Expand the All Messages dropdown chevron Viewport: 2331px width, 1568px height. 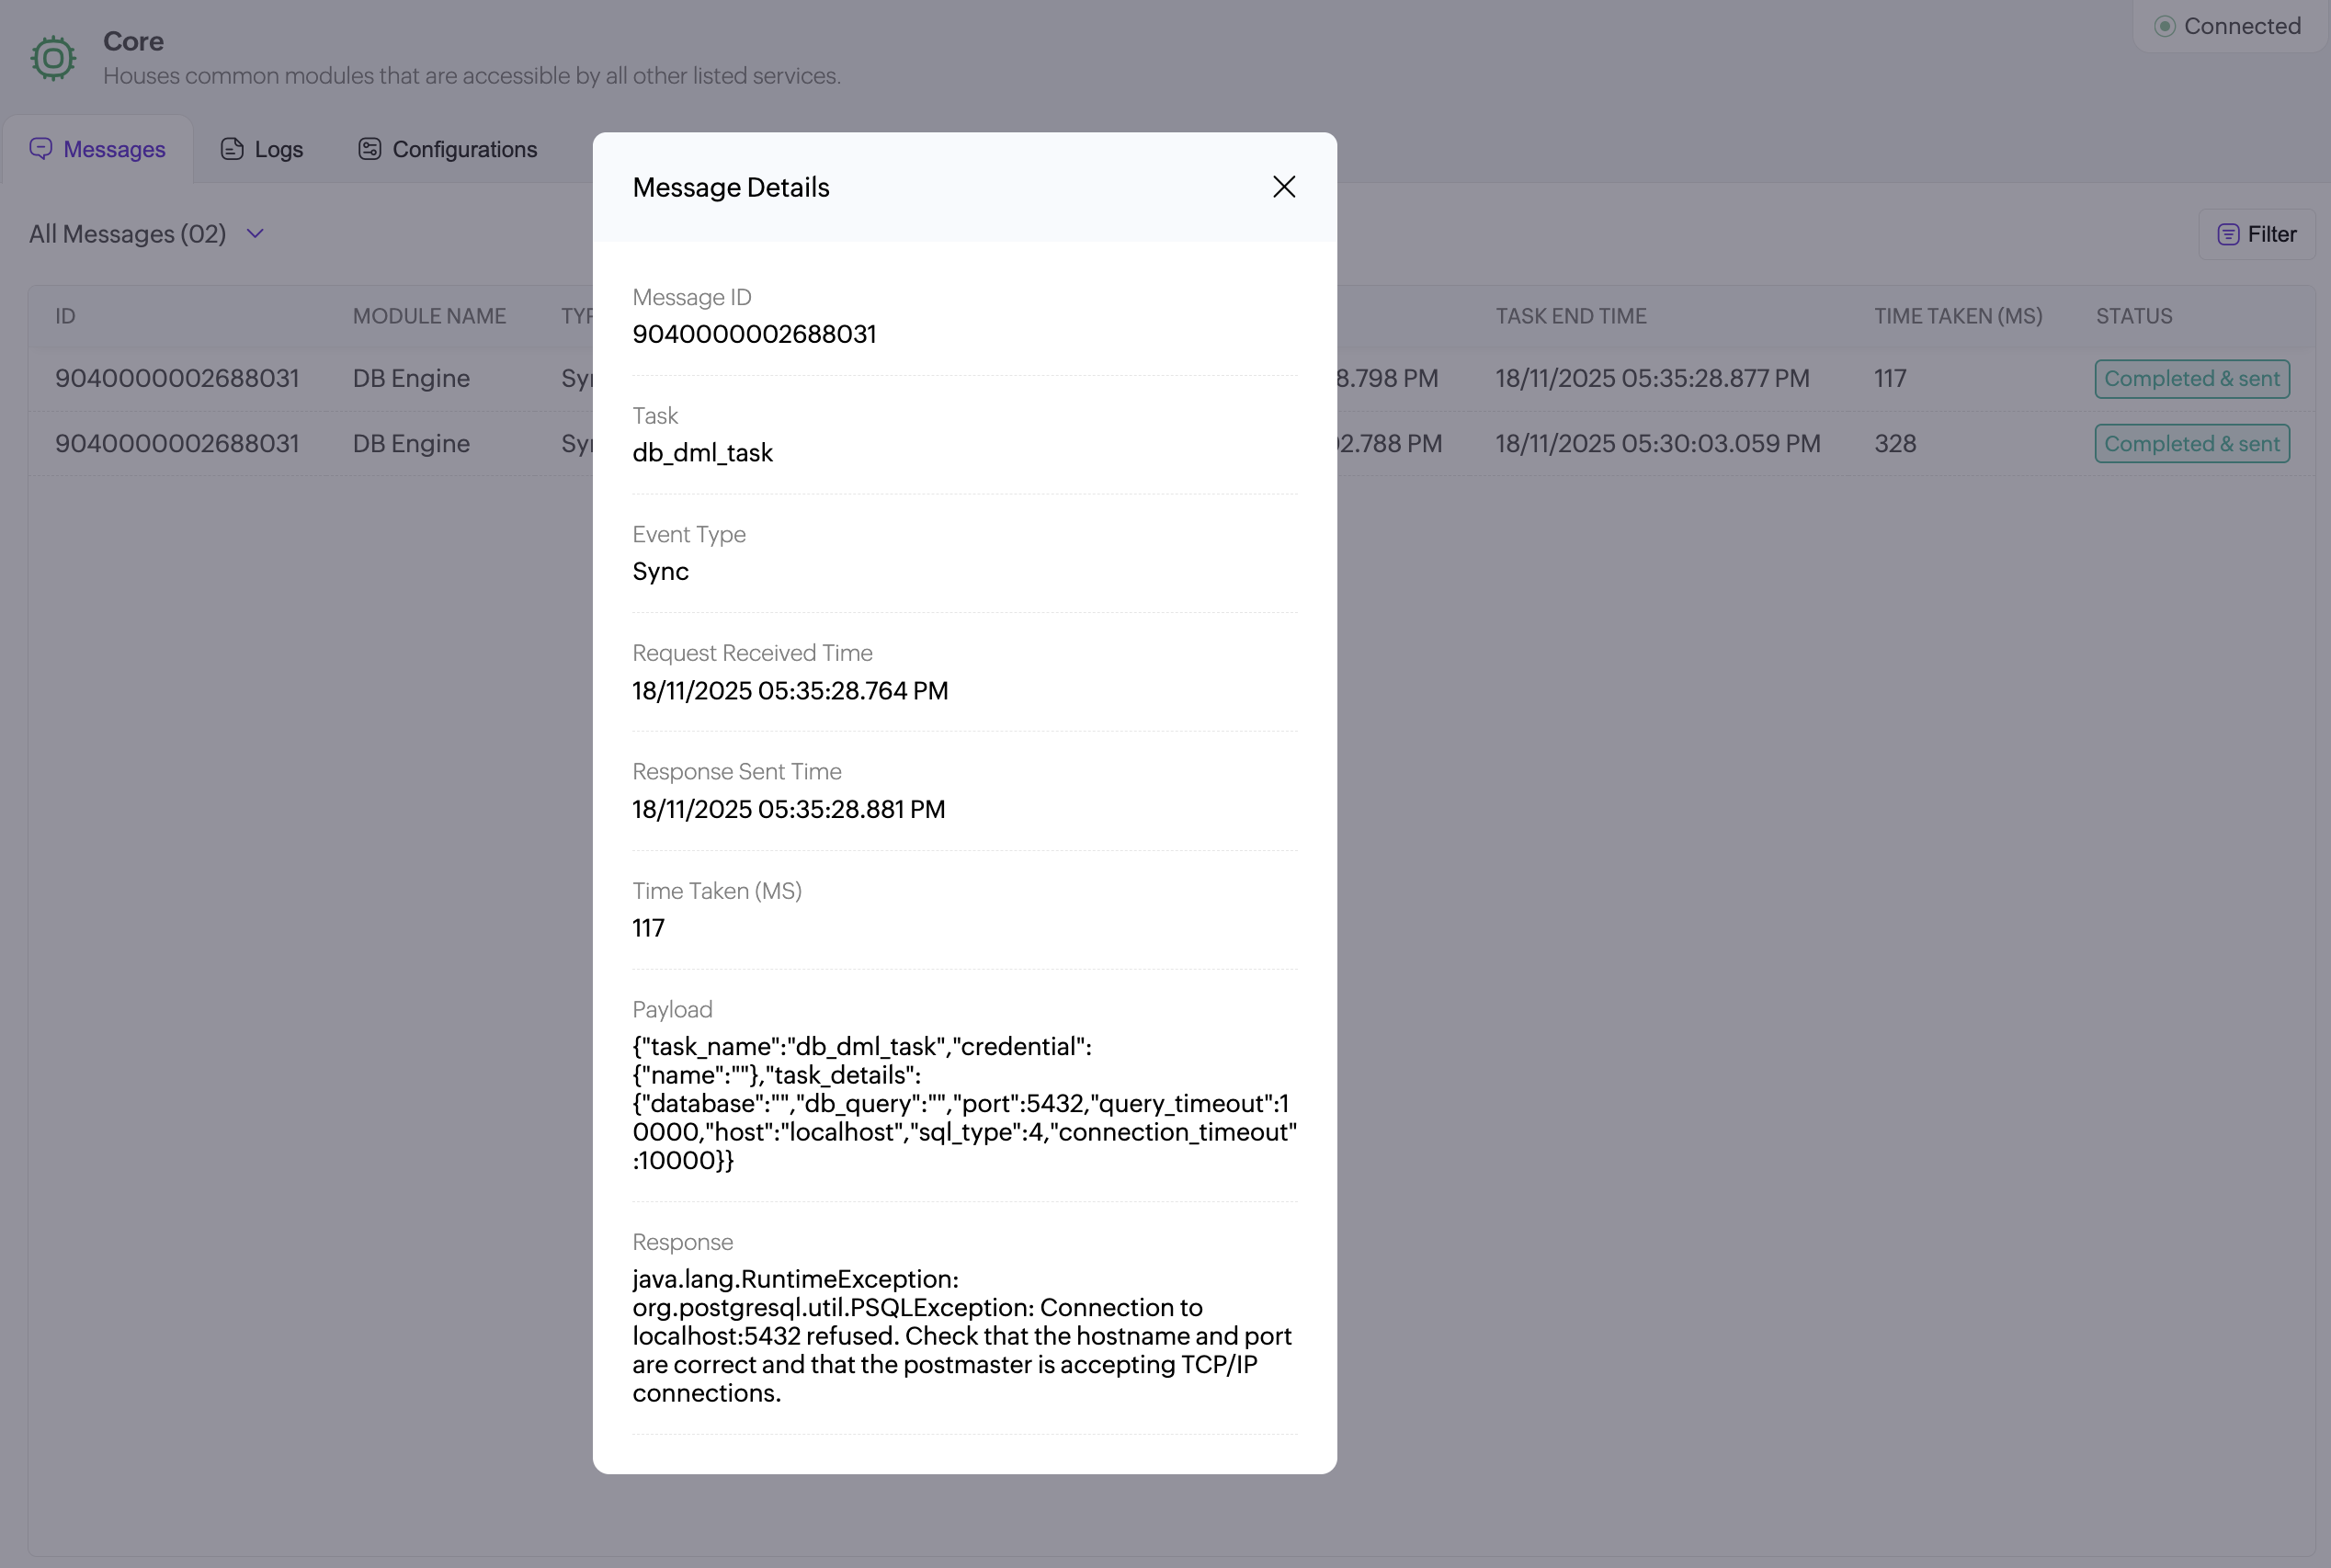tap(255, 234)
